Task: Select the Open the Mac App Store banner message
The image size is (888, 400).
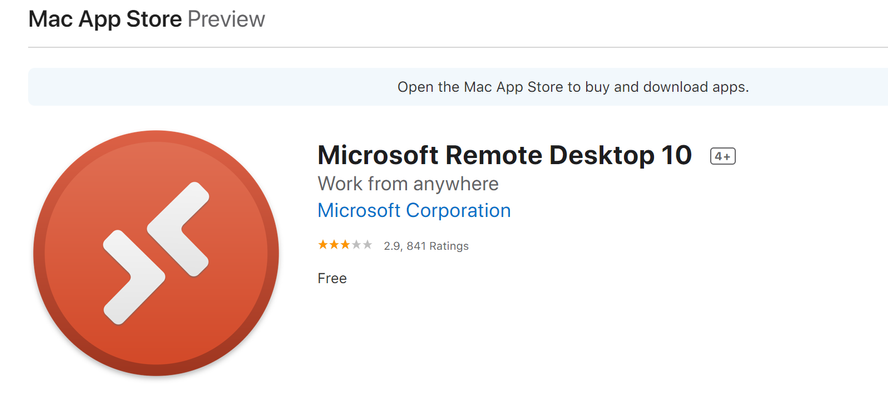Action: tap(573, 87)
